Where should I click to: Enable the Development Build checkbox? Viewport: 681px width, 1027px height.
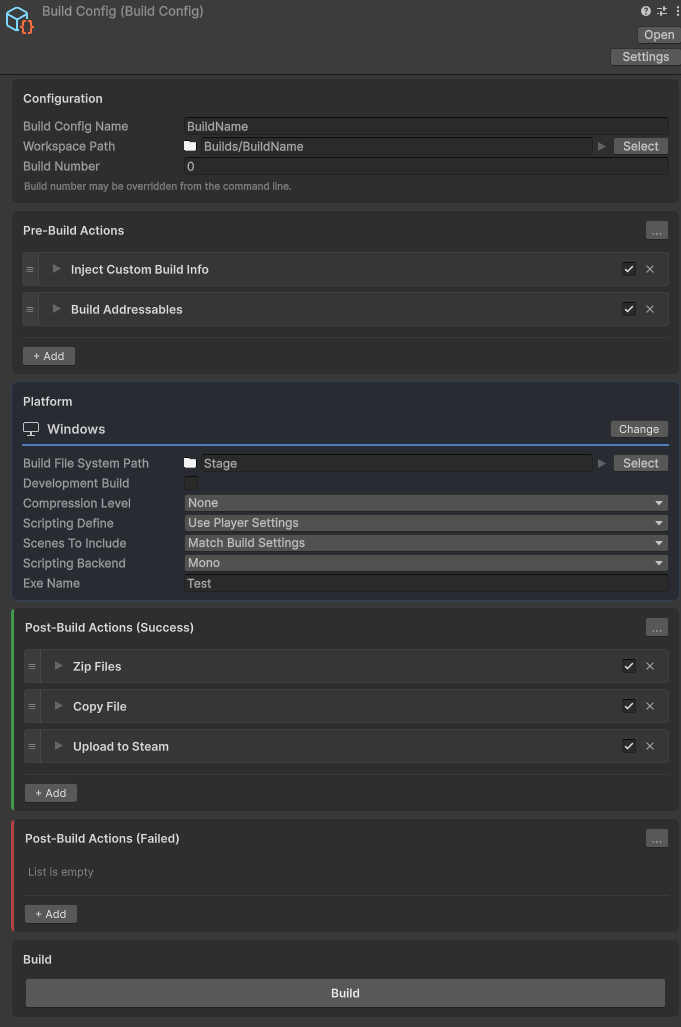click(191, 483)
